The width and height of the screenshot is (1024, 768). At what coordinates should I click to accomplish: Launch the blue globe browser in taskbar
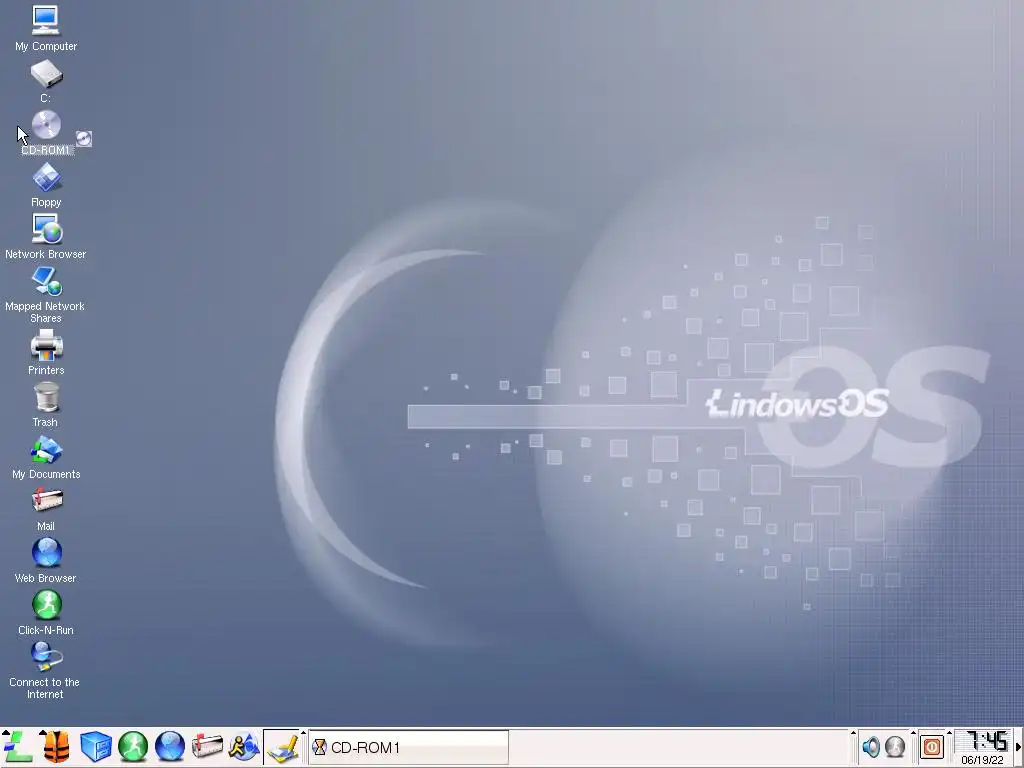[170, 746]
